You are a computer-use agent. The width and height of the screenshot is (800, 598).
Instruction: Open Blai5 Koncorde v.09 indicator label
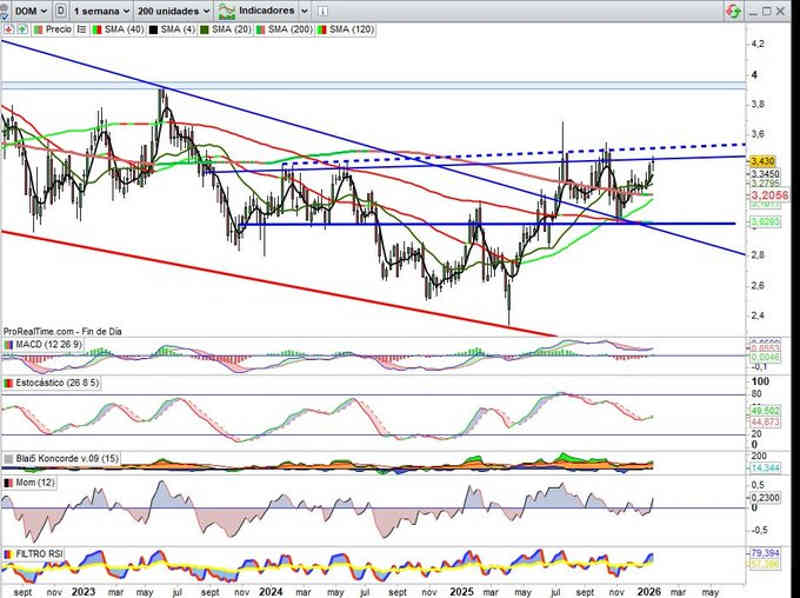click(x=58, y=459)
